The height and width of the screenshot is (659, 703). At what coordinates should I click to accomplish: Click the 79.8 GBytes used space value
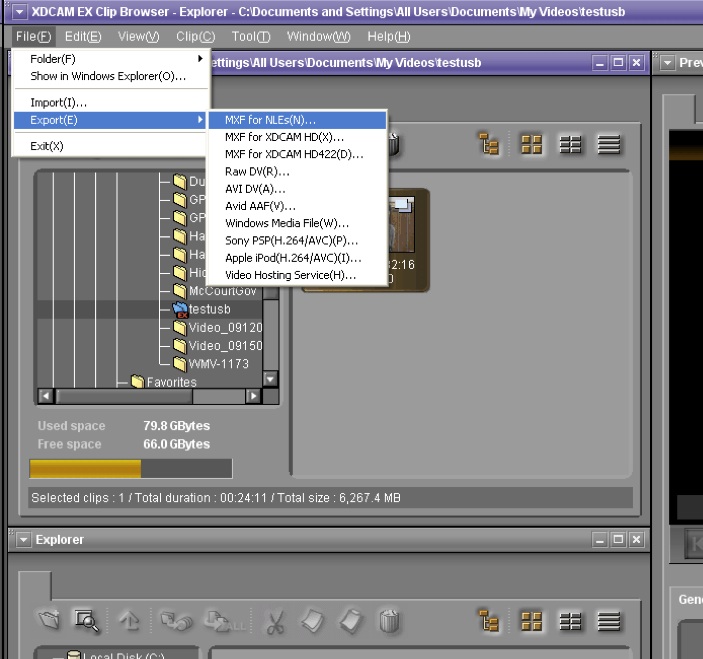[x=177, y=425]
